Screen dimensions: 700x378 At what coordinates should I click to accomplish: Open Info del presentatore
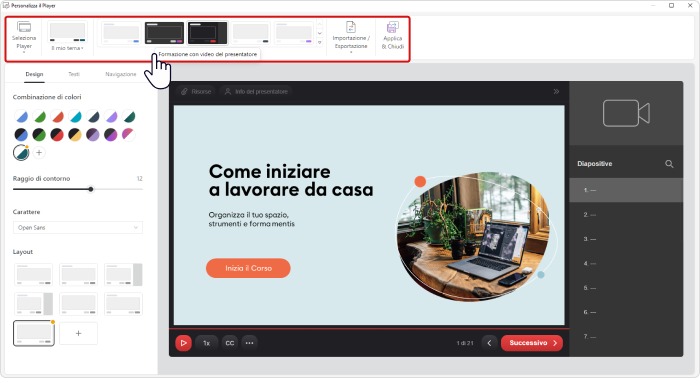tap(256, 91)
